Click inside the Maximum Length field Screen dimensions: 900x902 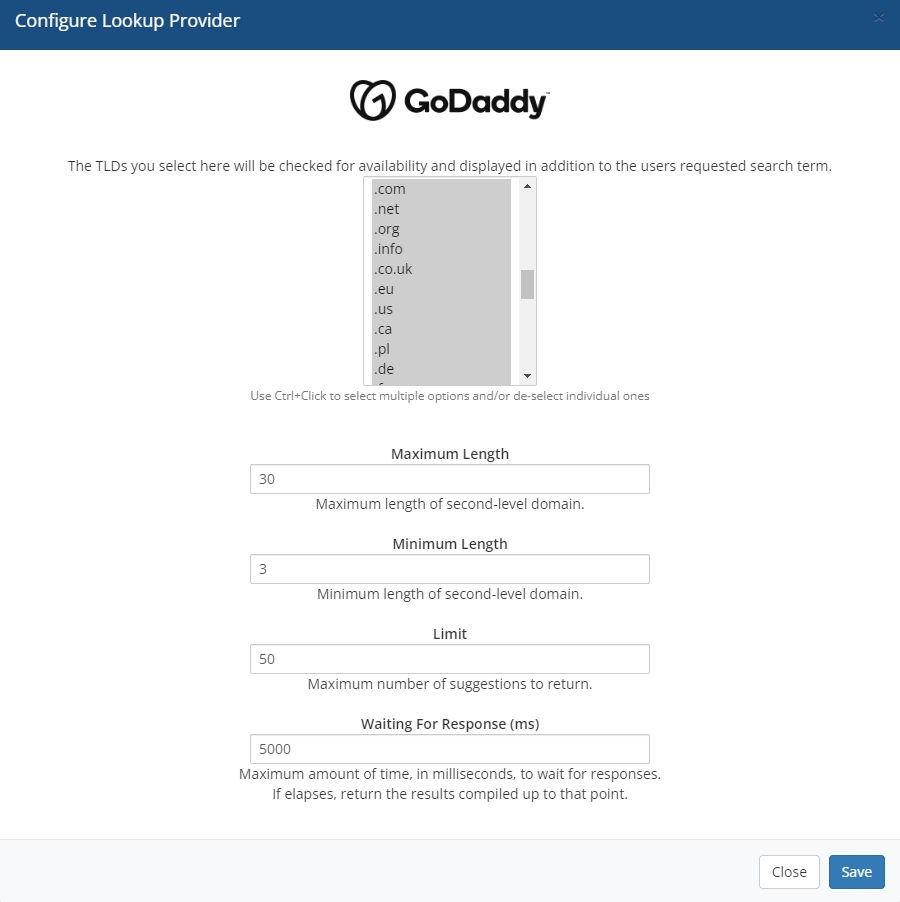click(449, 479)
